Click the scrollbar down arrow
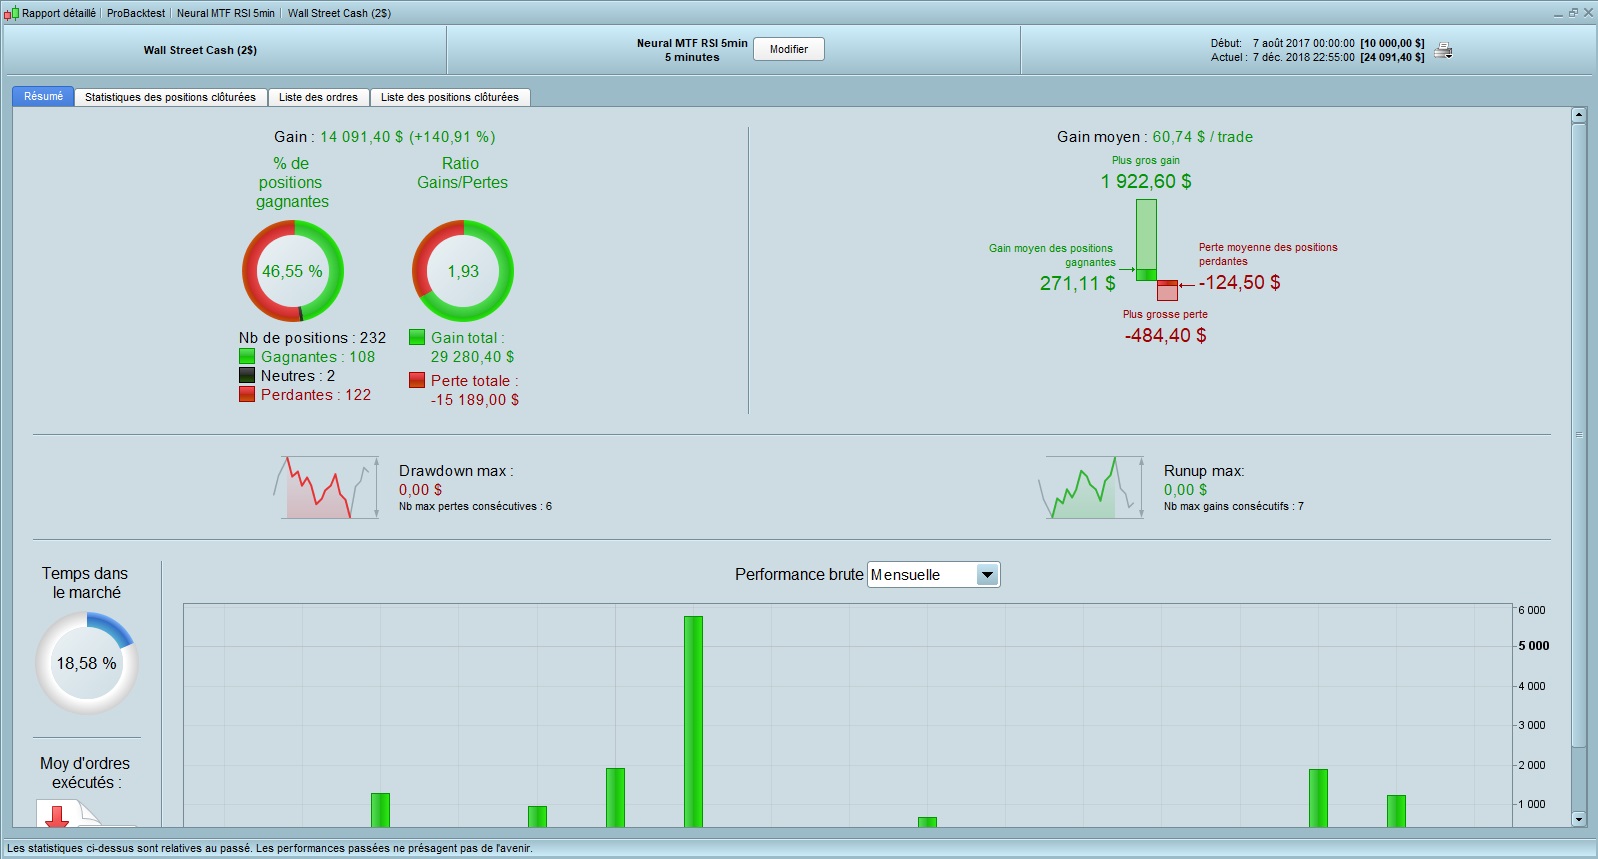1598x859 pixels. [1579, 819]
